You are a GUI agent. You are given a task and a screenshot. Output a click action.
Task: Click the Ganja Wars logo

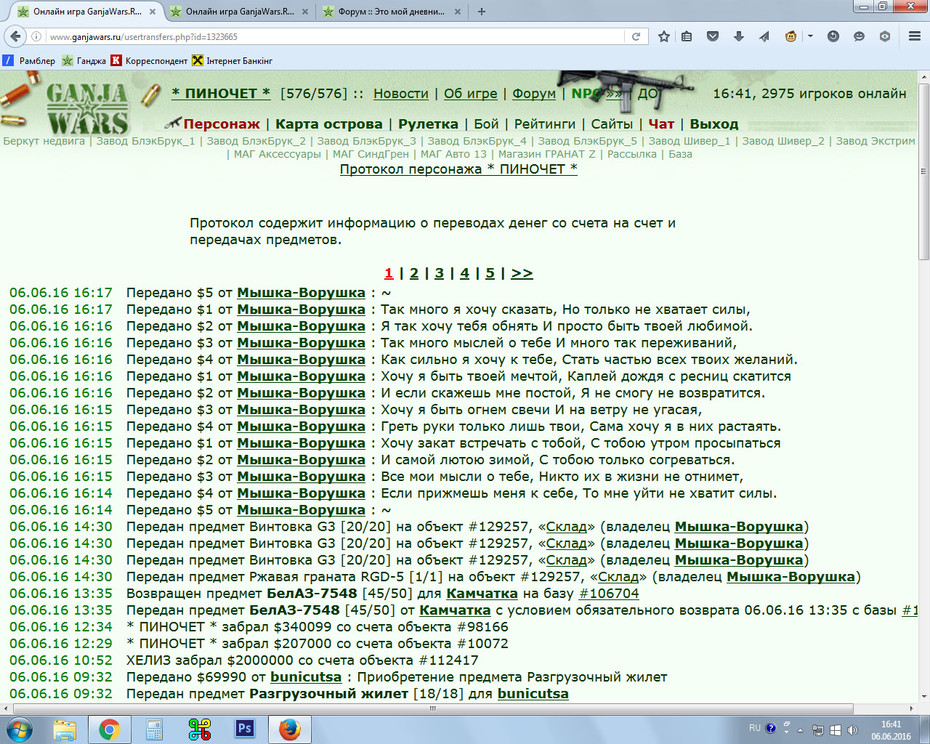tap(88, 108)
